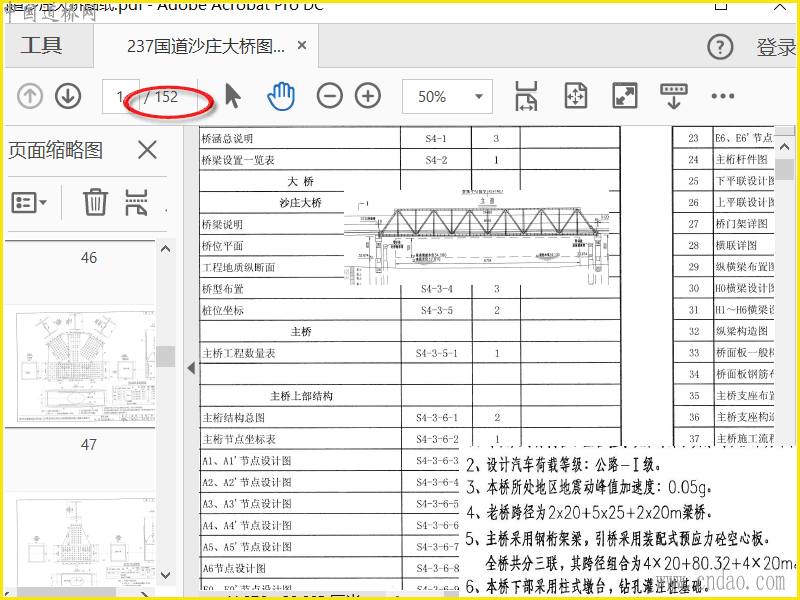Click the document vertical scrollbar thumb

pyautogui.click(x=785, y=169)
